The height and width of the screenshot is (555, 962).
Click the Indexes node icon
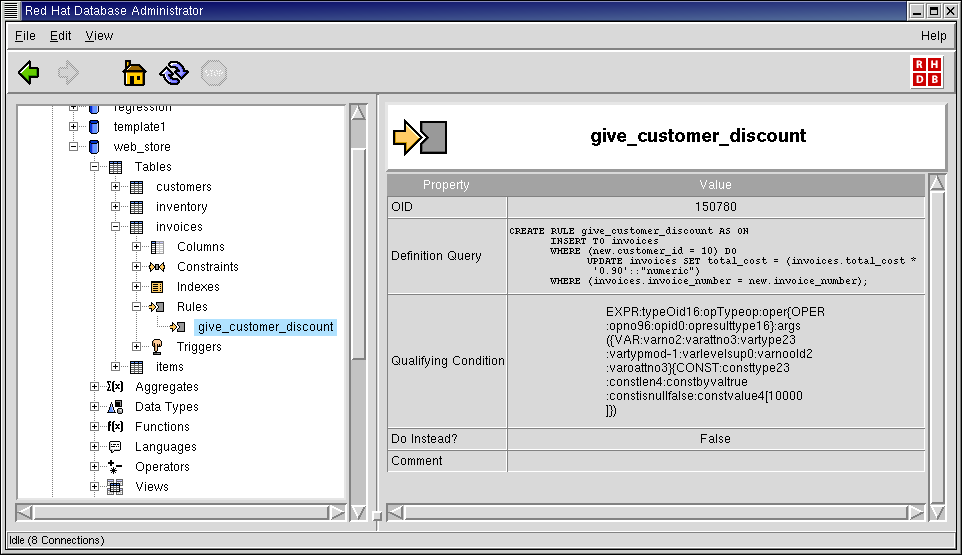point(157,287)
